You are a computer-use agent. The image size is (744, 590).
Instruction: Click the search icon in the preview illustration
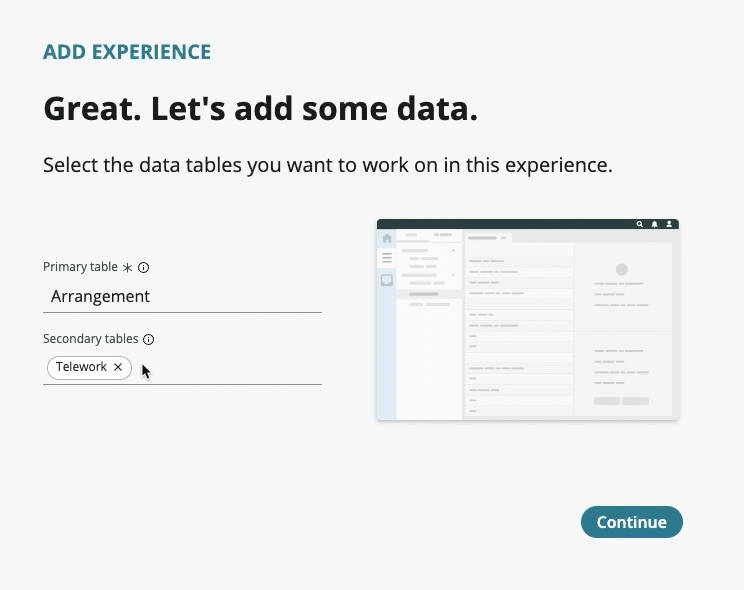point(640,225)
